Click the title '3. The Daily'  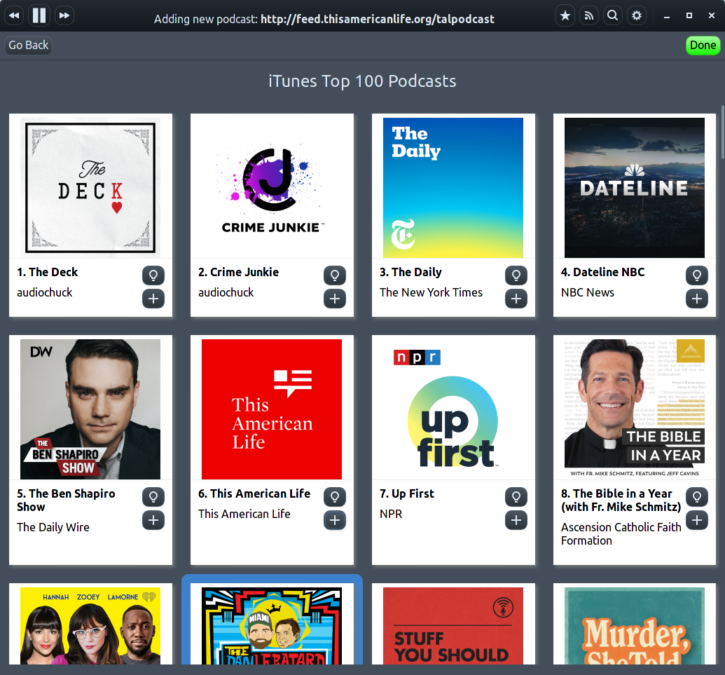411,272
